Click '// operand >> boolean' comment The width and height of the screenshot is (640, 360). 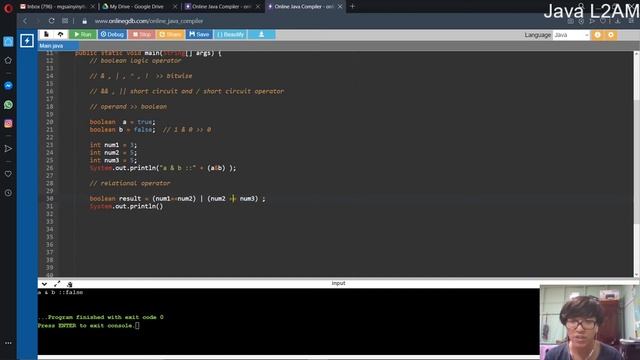coord(128,107)
